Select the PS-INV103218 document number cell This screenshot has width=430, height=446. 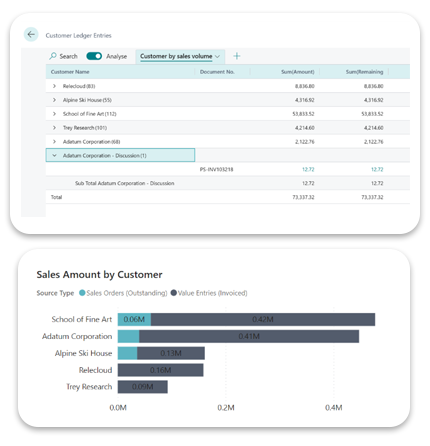pyautogui.click(x=217, y=169)
